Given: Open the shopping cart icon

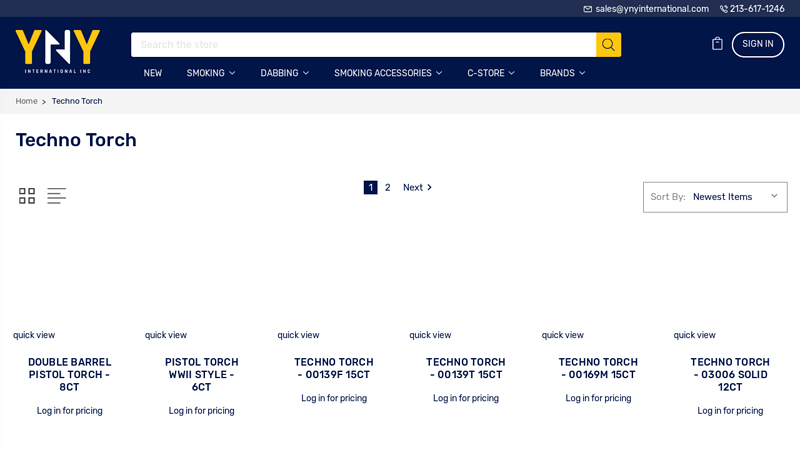Looking at the screenshot, I should 717,44.
